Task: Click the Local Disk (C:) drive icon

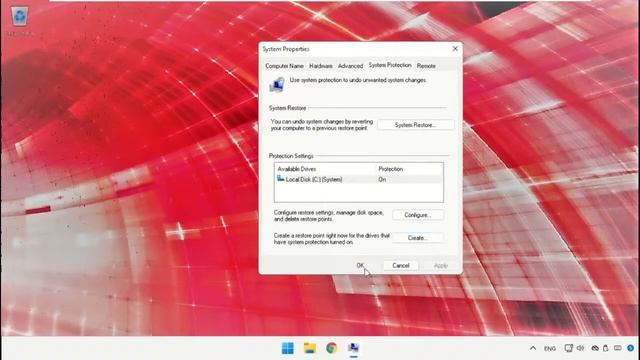Action: [x=280, y=179]
